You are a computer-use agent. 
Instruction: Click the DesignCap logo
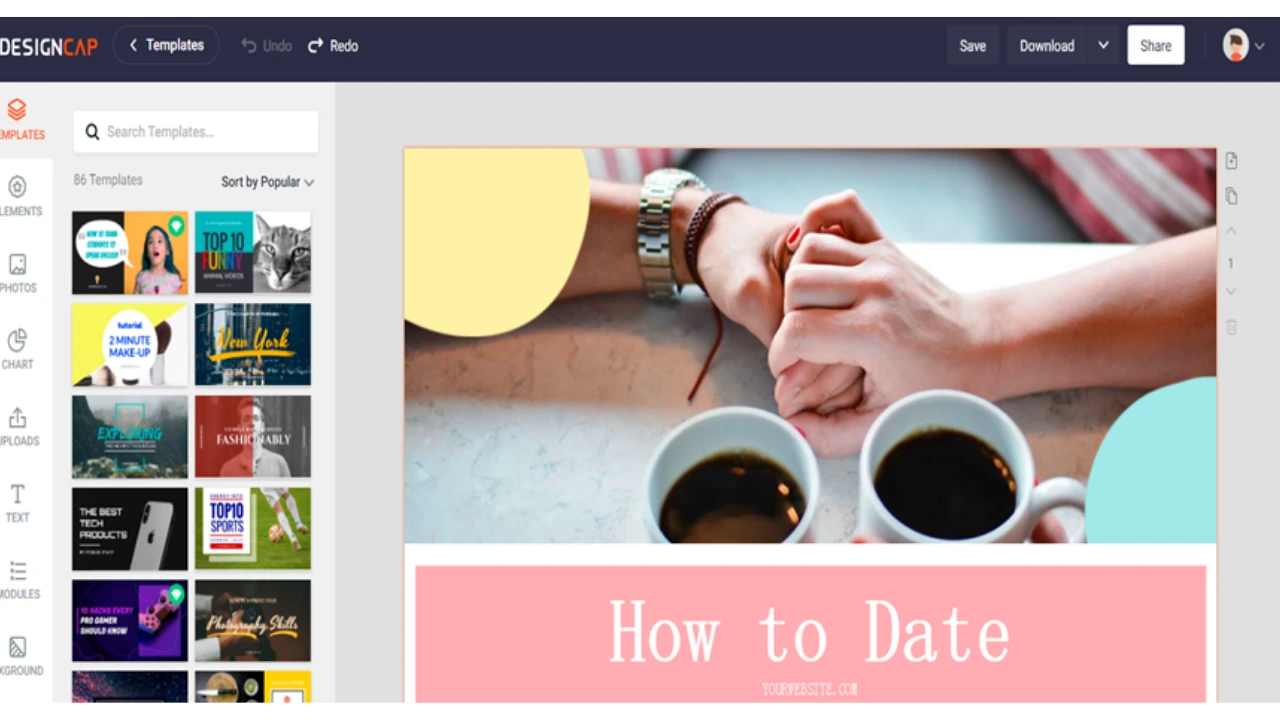coord(48,46)
